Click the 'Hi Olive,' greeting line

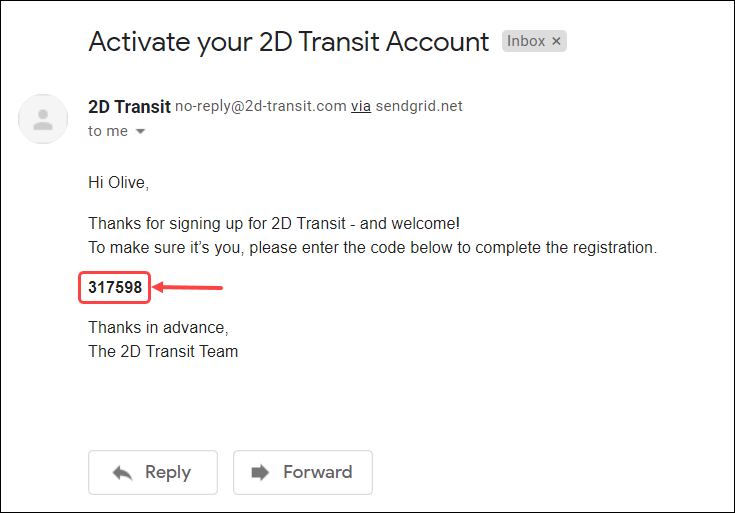pos(119,182)
